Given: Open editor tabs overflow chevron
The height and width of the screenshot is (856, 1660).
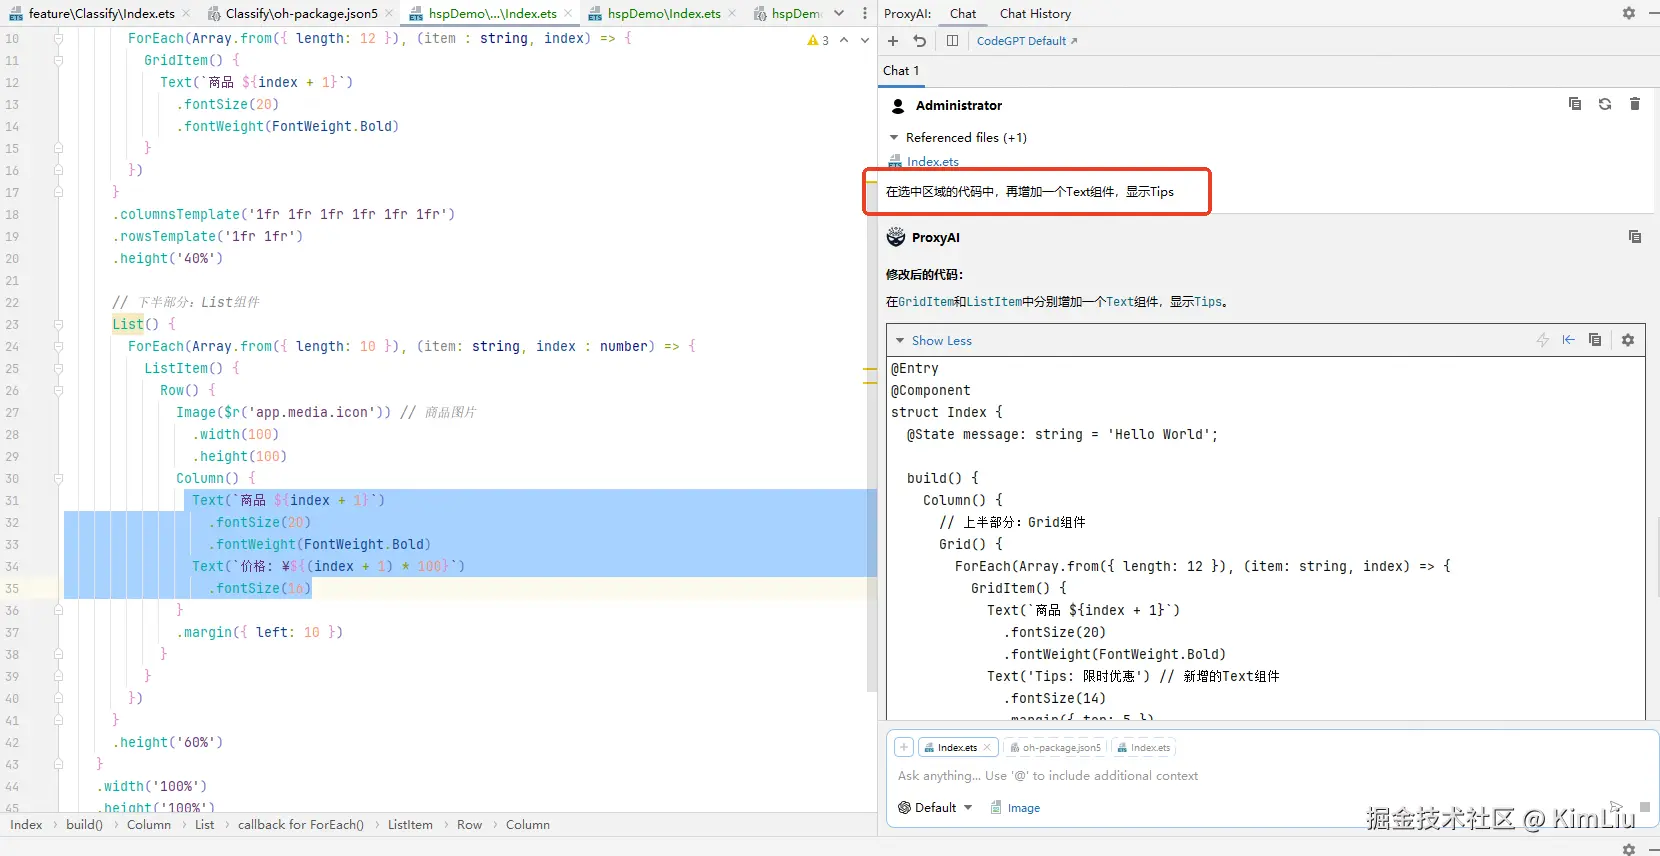Looking at the screenshot, I should point(839,13).
